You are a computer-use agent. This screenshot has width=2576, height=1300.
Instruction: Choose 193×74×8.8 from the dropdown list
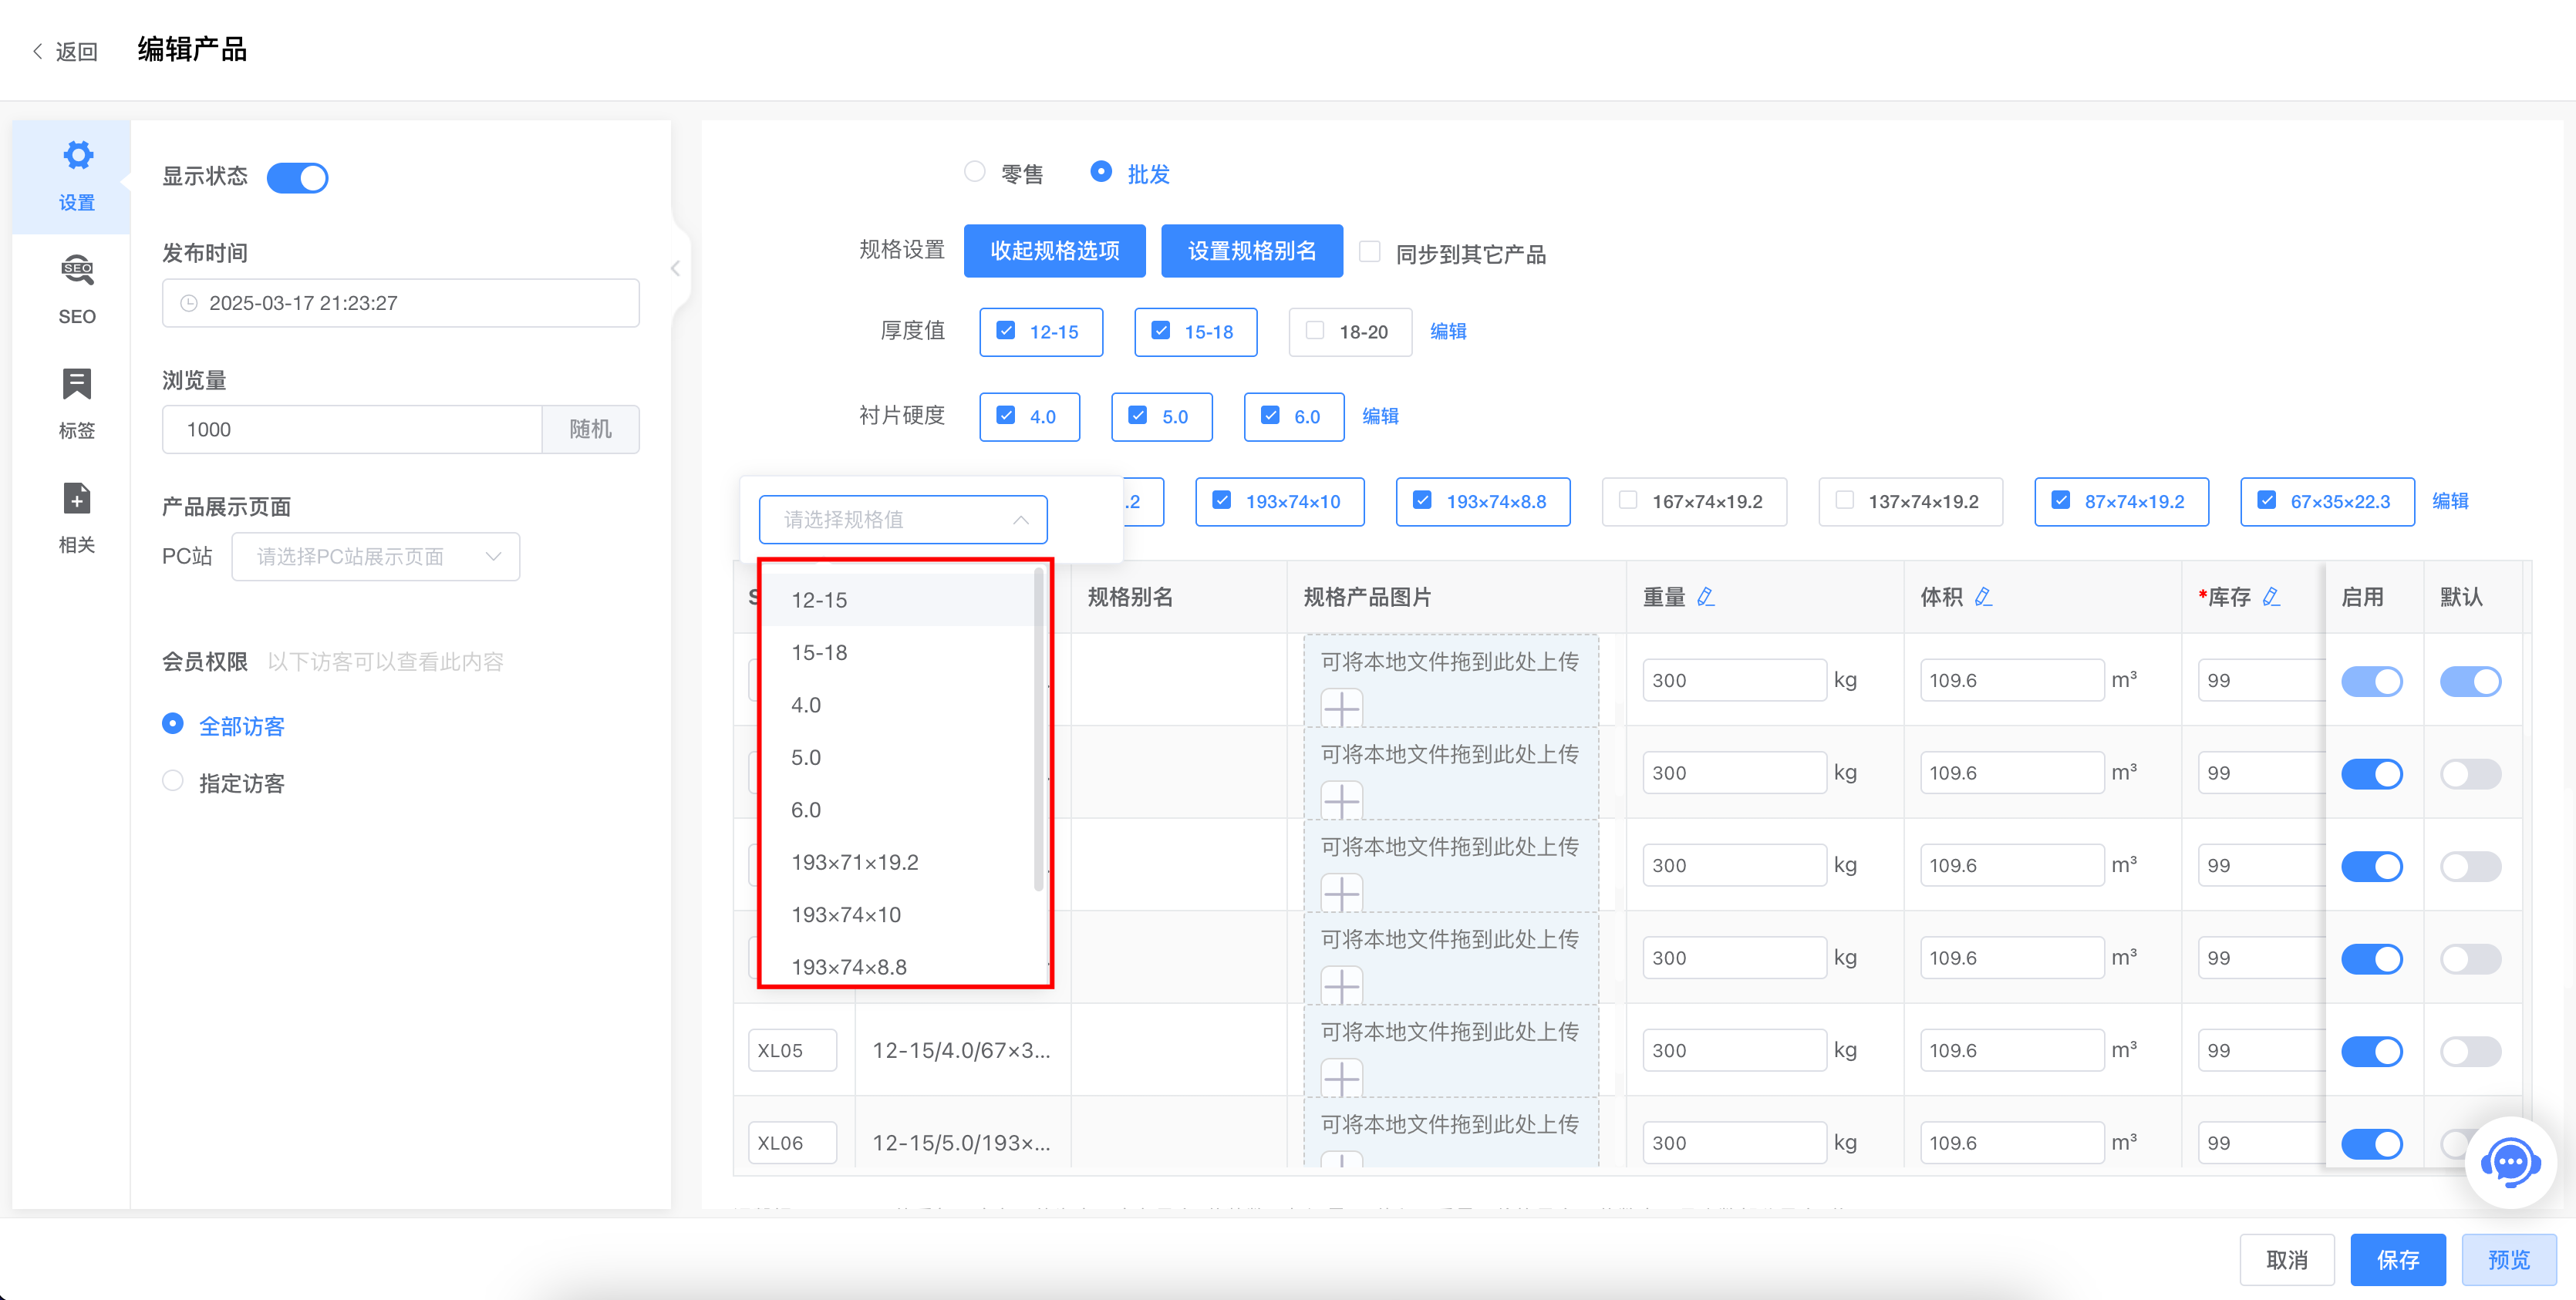898,966
